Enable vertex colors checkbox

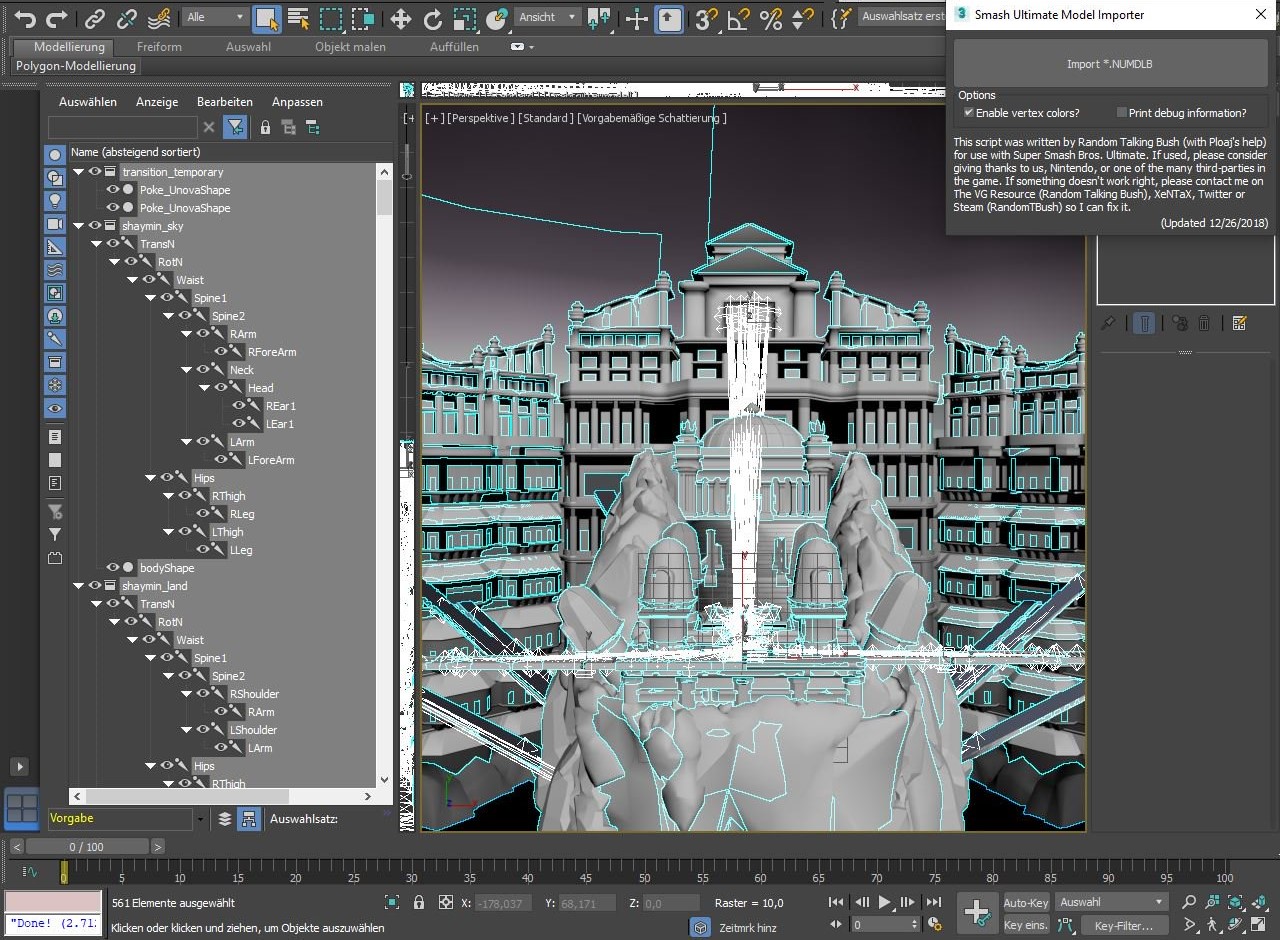(x=969, y=113)
